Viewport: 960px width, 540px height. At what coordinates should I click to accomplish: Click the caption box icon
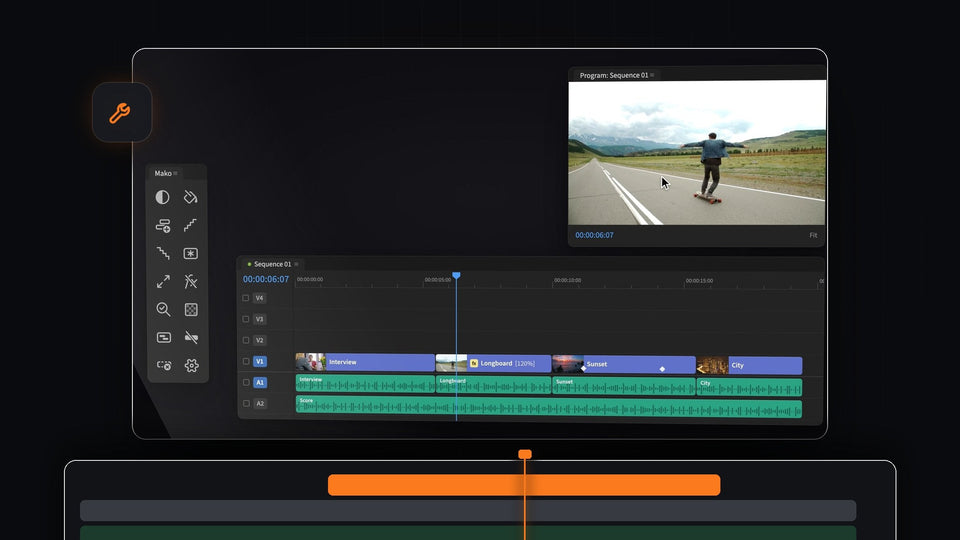(x=163, y=337)
